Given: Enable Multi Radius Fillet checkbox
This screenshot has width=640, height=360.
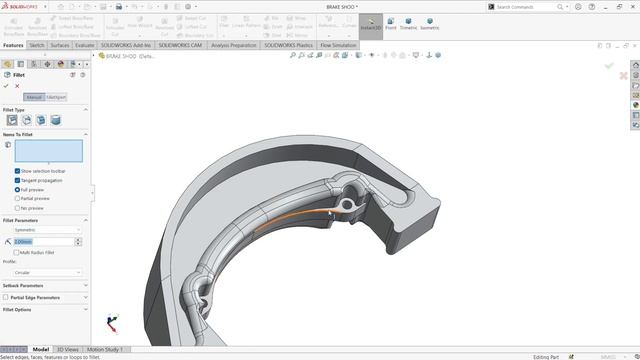Looking at the screenshot, I should pos(17,253).
